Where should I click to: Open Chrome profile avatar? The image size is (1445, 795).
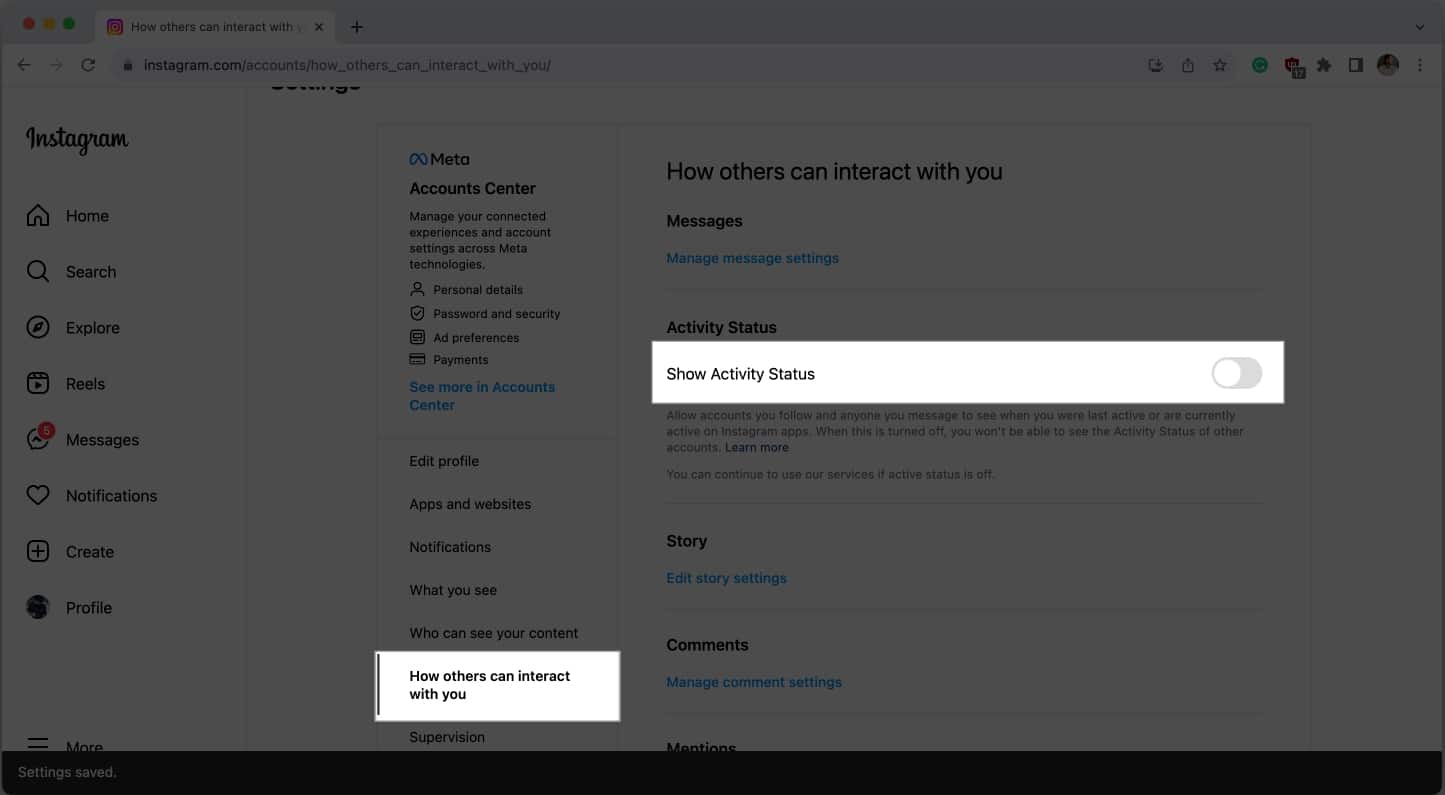(1388, 65)
